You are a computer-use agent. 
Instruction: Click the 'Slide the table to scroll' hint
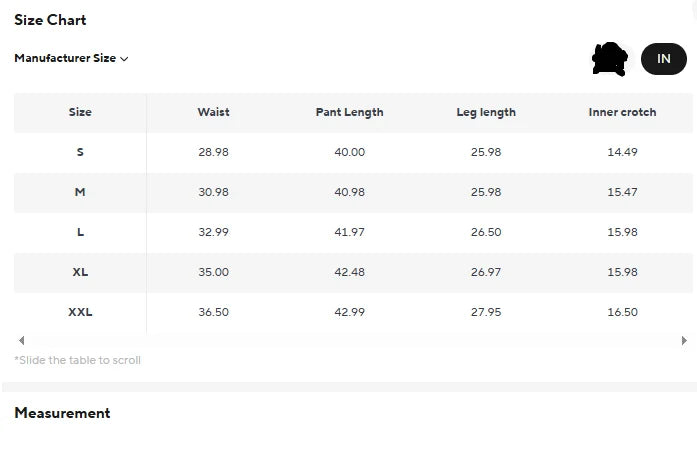point(77,360)
